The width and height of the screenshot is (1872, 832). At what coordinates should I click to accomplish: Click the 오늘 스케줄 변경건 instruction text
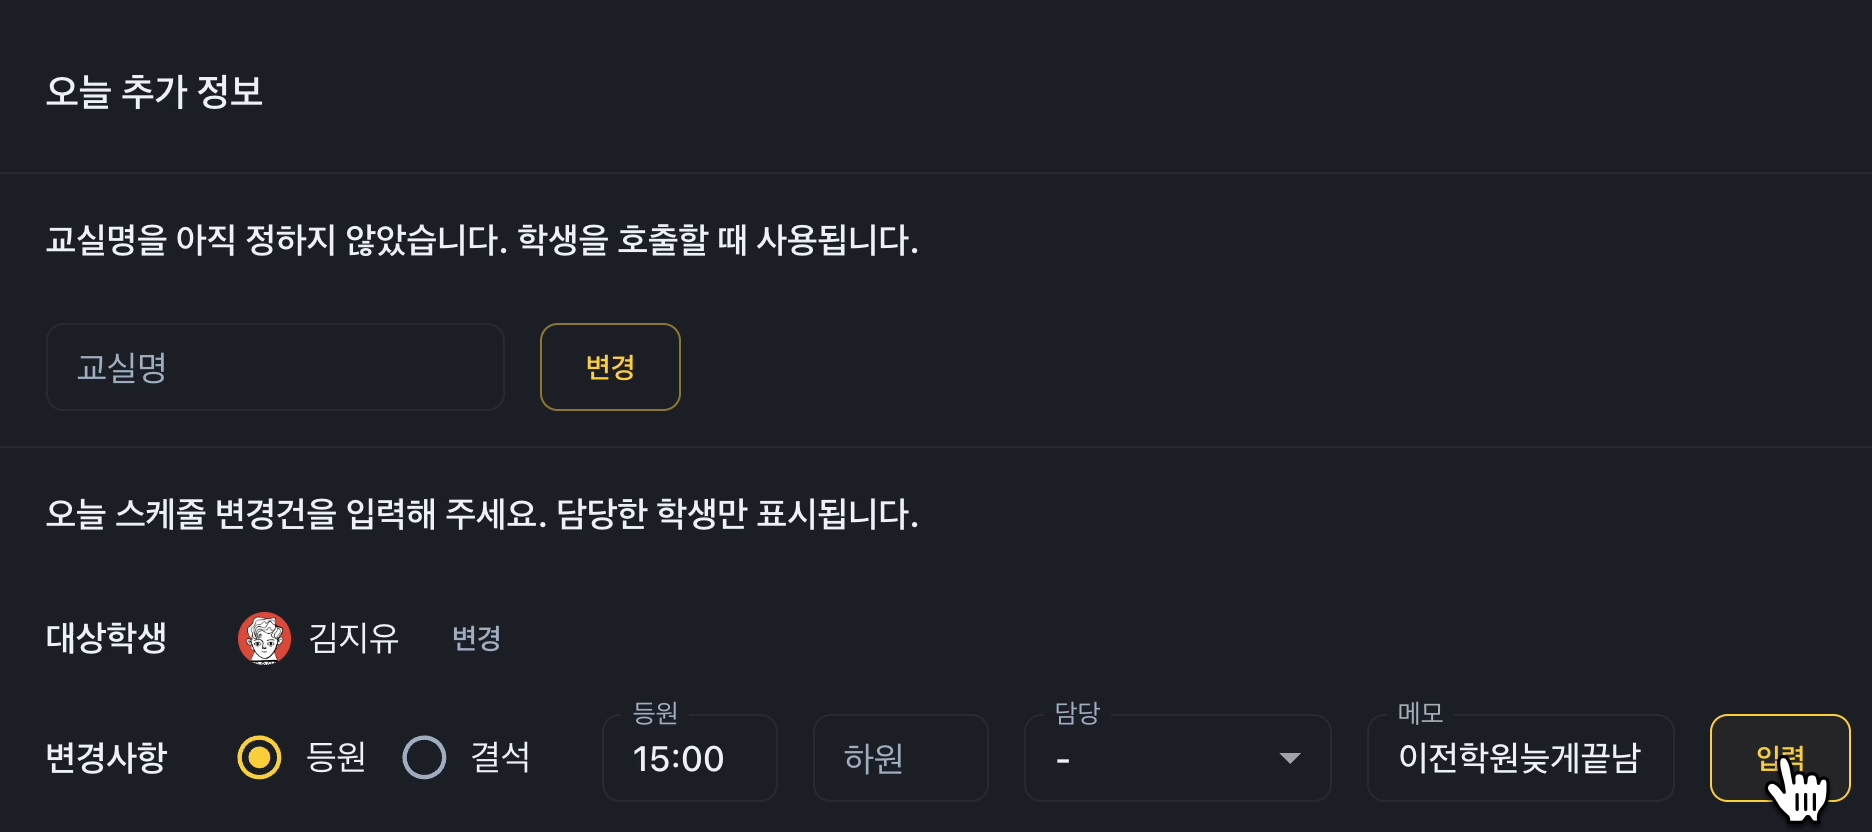coord(482,514)
